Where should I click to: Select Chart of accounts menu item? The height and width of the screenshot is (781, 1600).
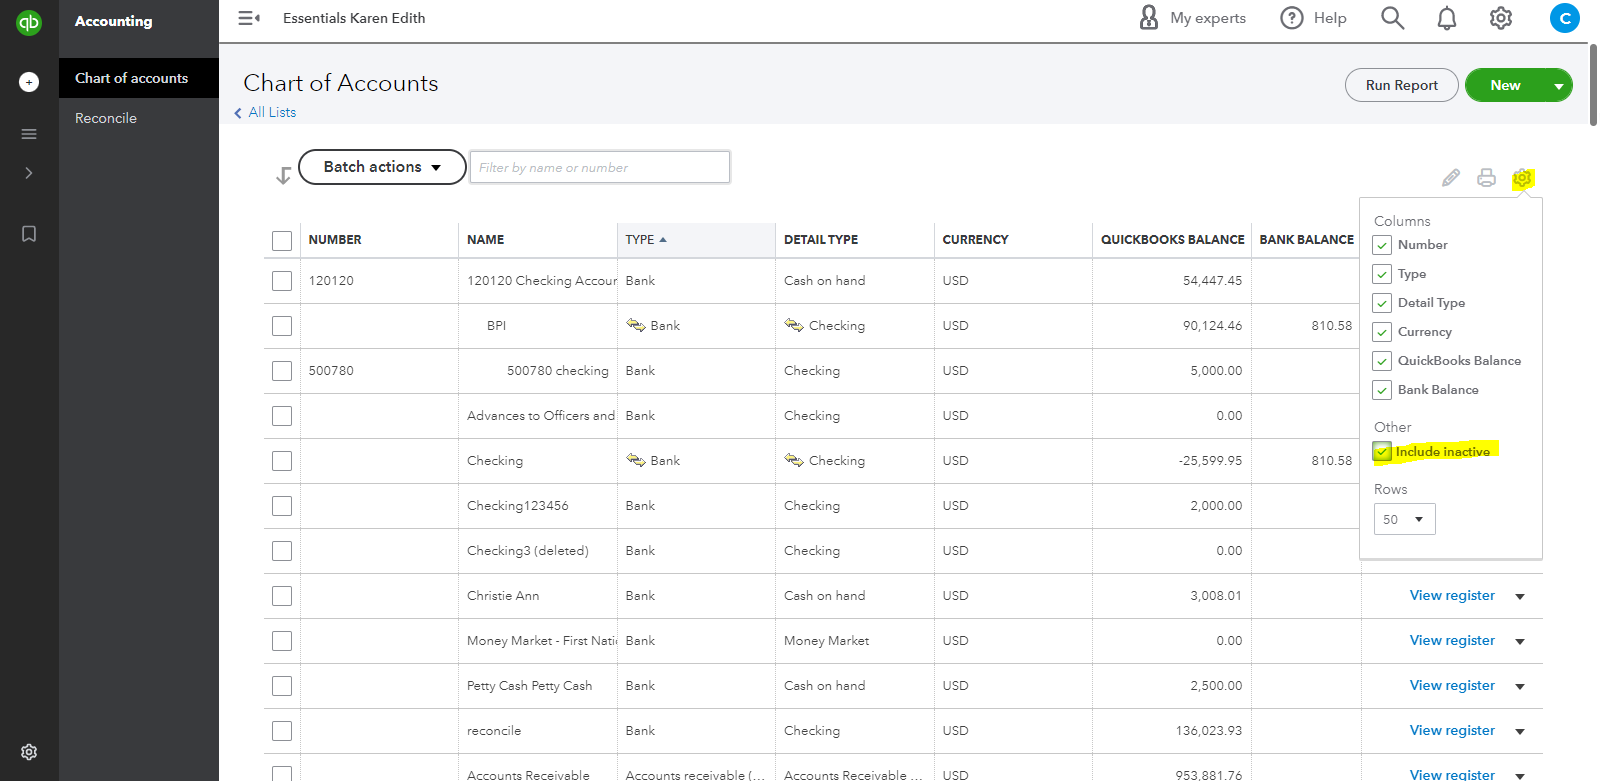(x=131, y=78)
